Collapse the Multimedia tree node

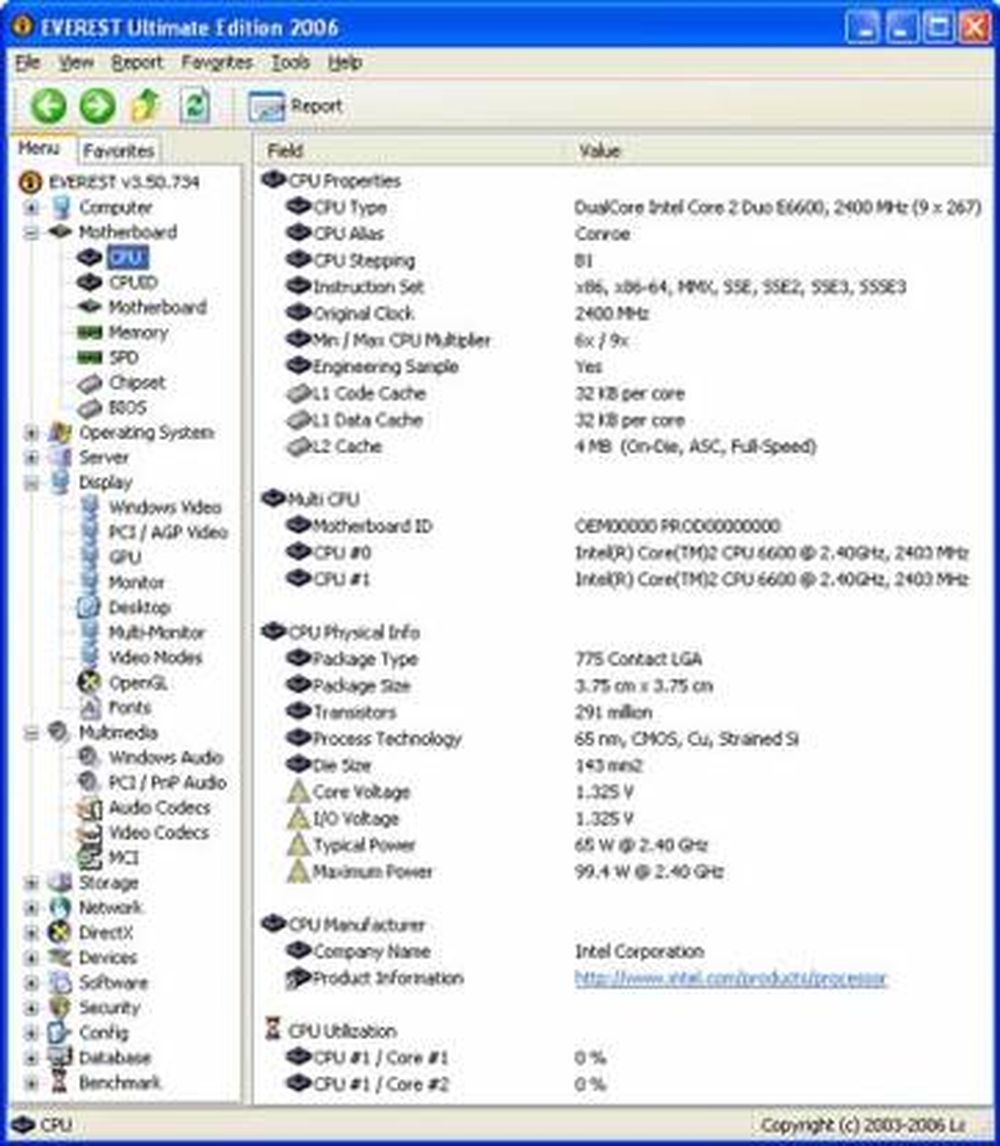pyautogui.click(x=31, y=732)
